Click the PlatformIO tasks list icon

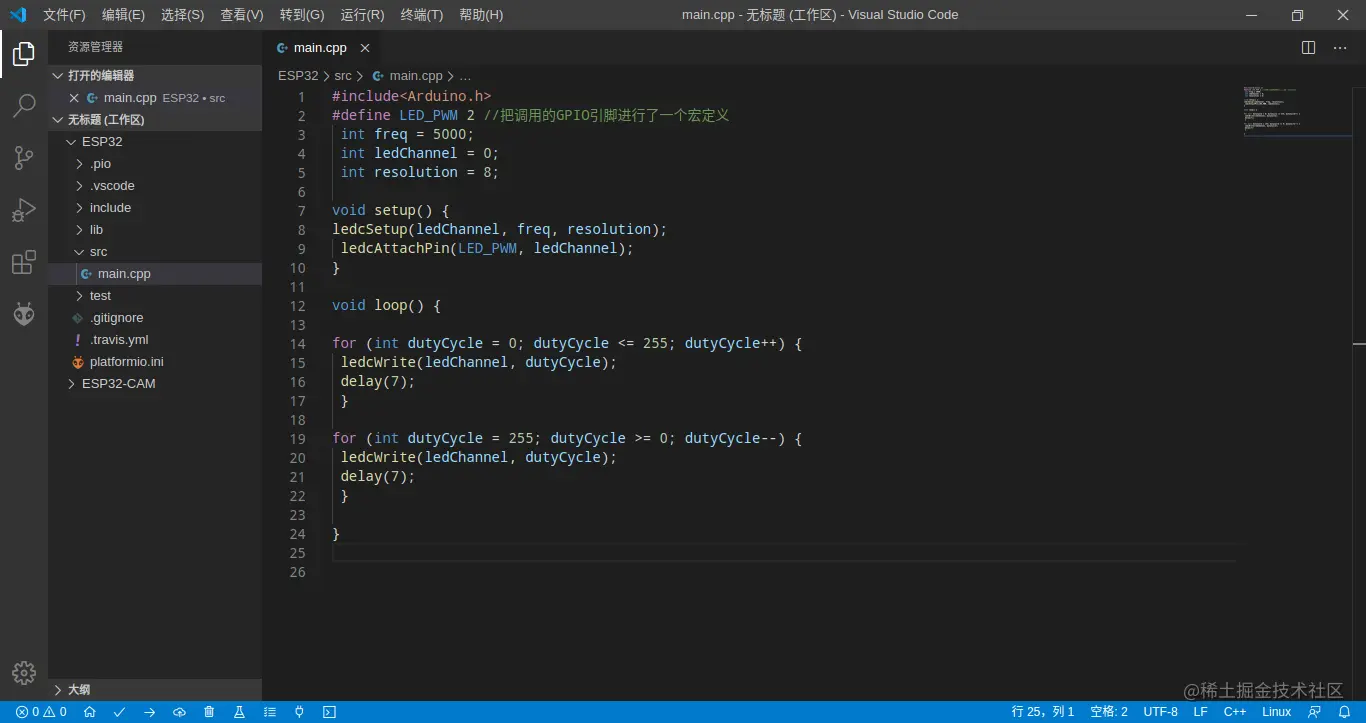[x=269, y=712]
